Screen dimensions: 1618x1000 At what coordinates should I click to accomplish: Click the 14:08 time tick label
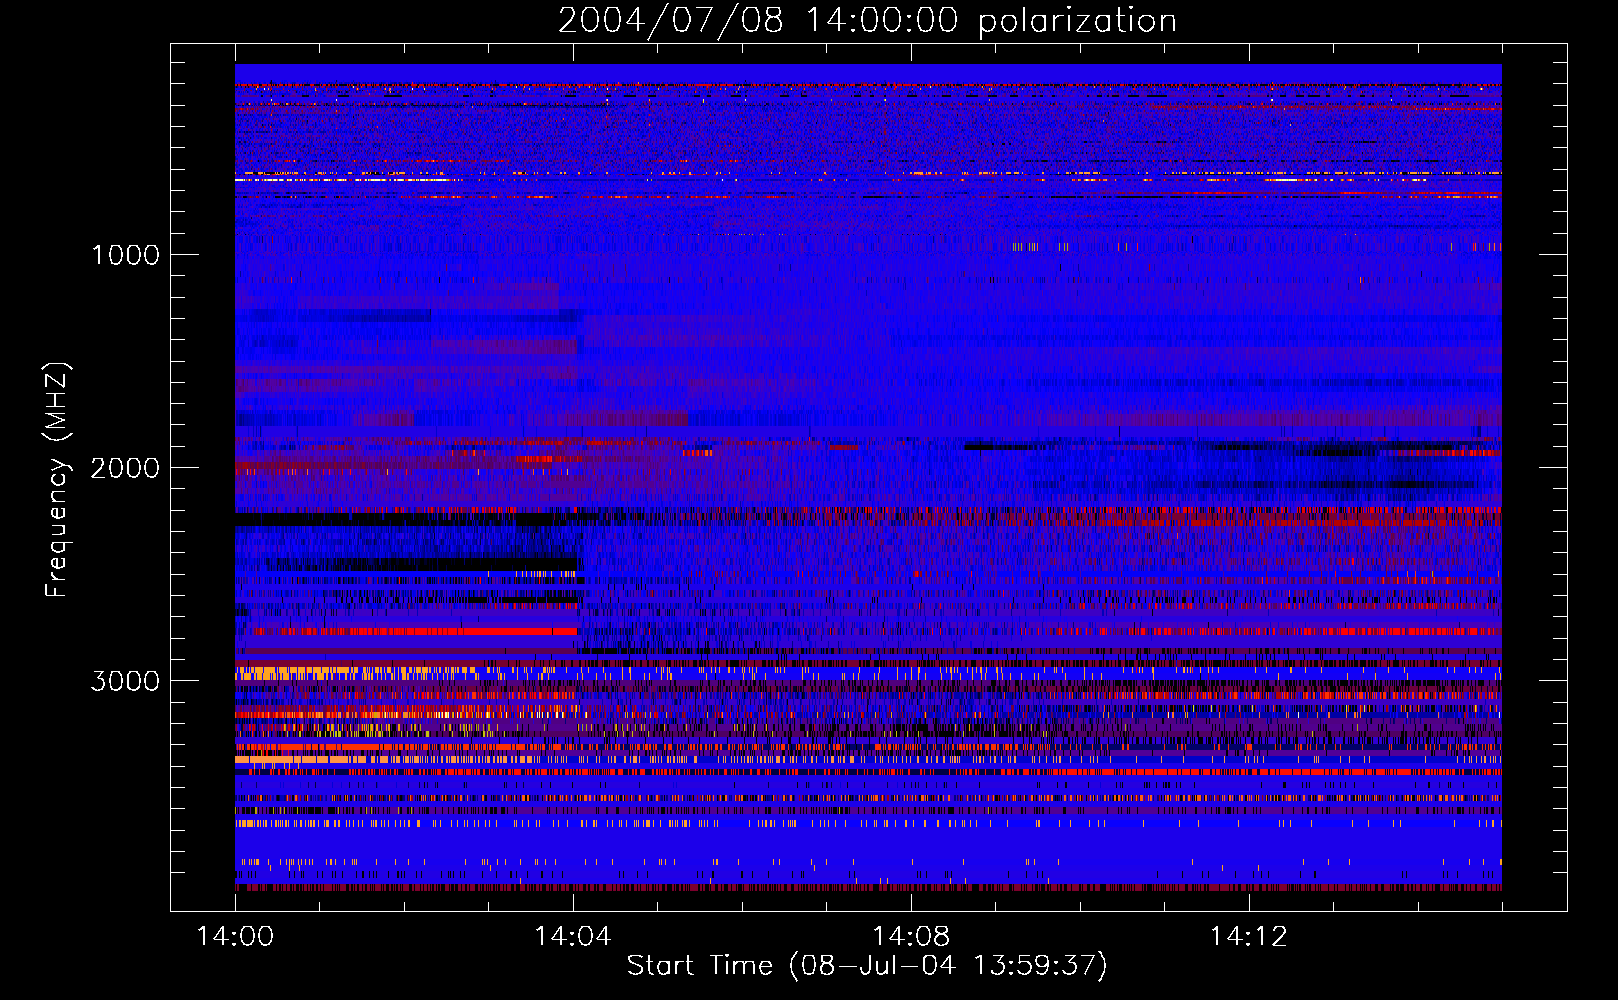pos(911,936)
